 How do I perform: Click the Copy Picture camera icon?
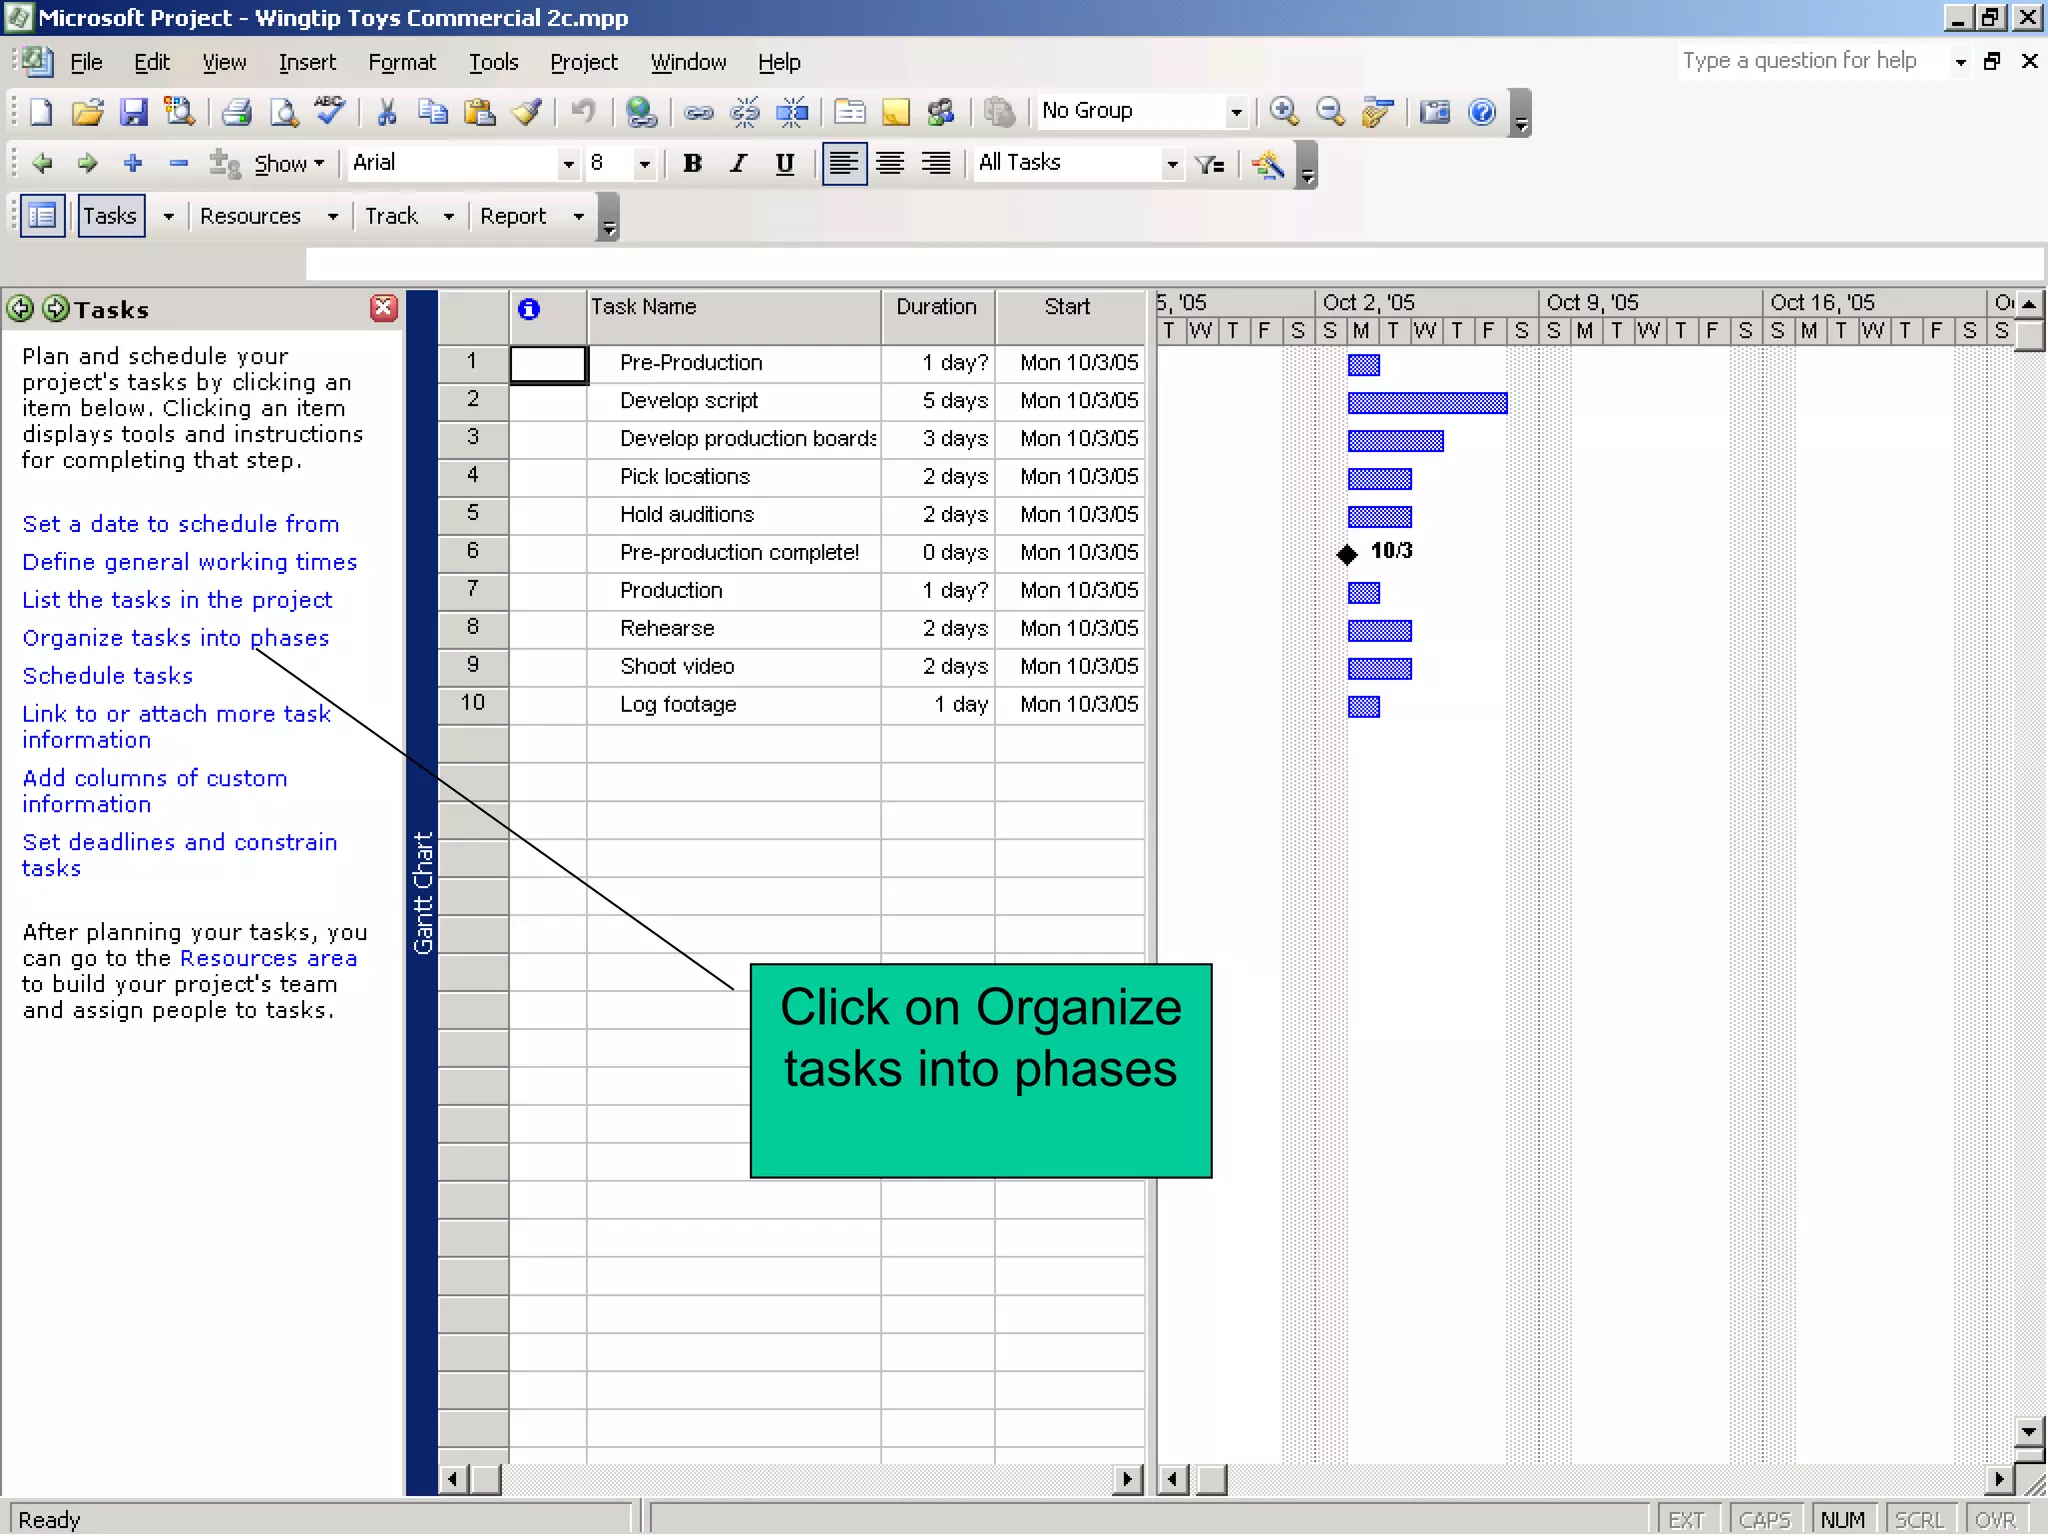(x=1435, y=112)
